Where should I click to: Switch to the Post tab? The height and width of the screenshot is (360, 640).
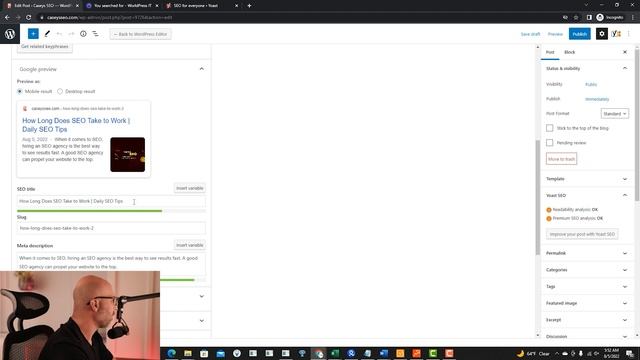pos(550,52)
